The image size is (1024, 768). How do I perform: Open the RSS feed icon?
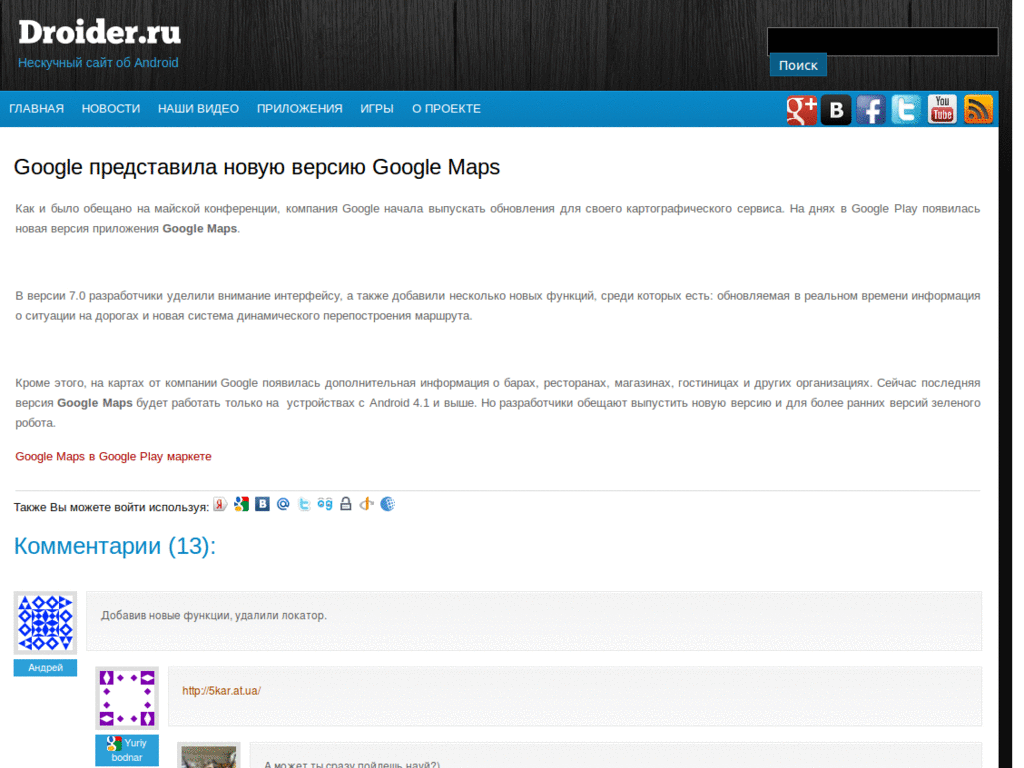tap(978, 110)
